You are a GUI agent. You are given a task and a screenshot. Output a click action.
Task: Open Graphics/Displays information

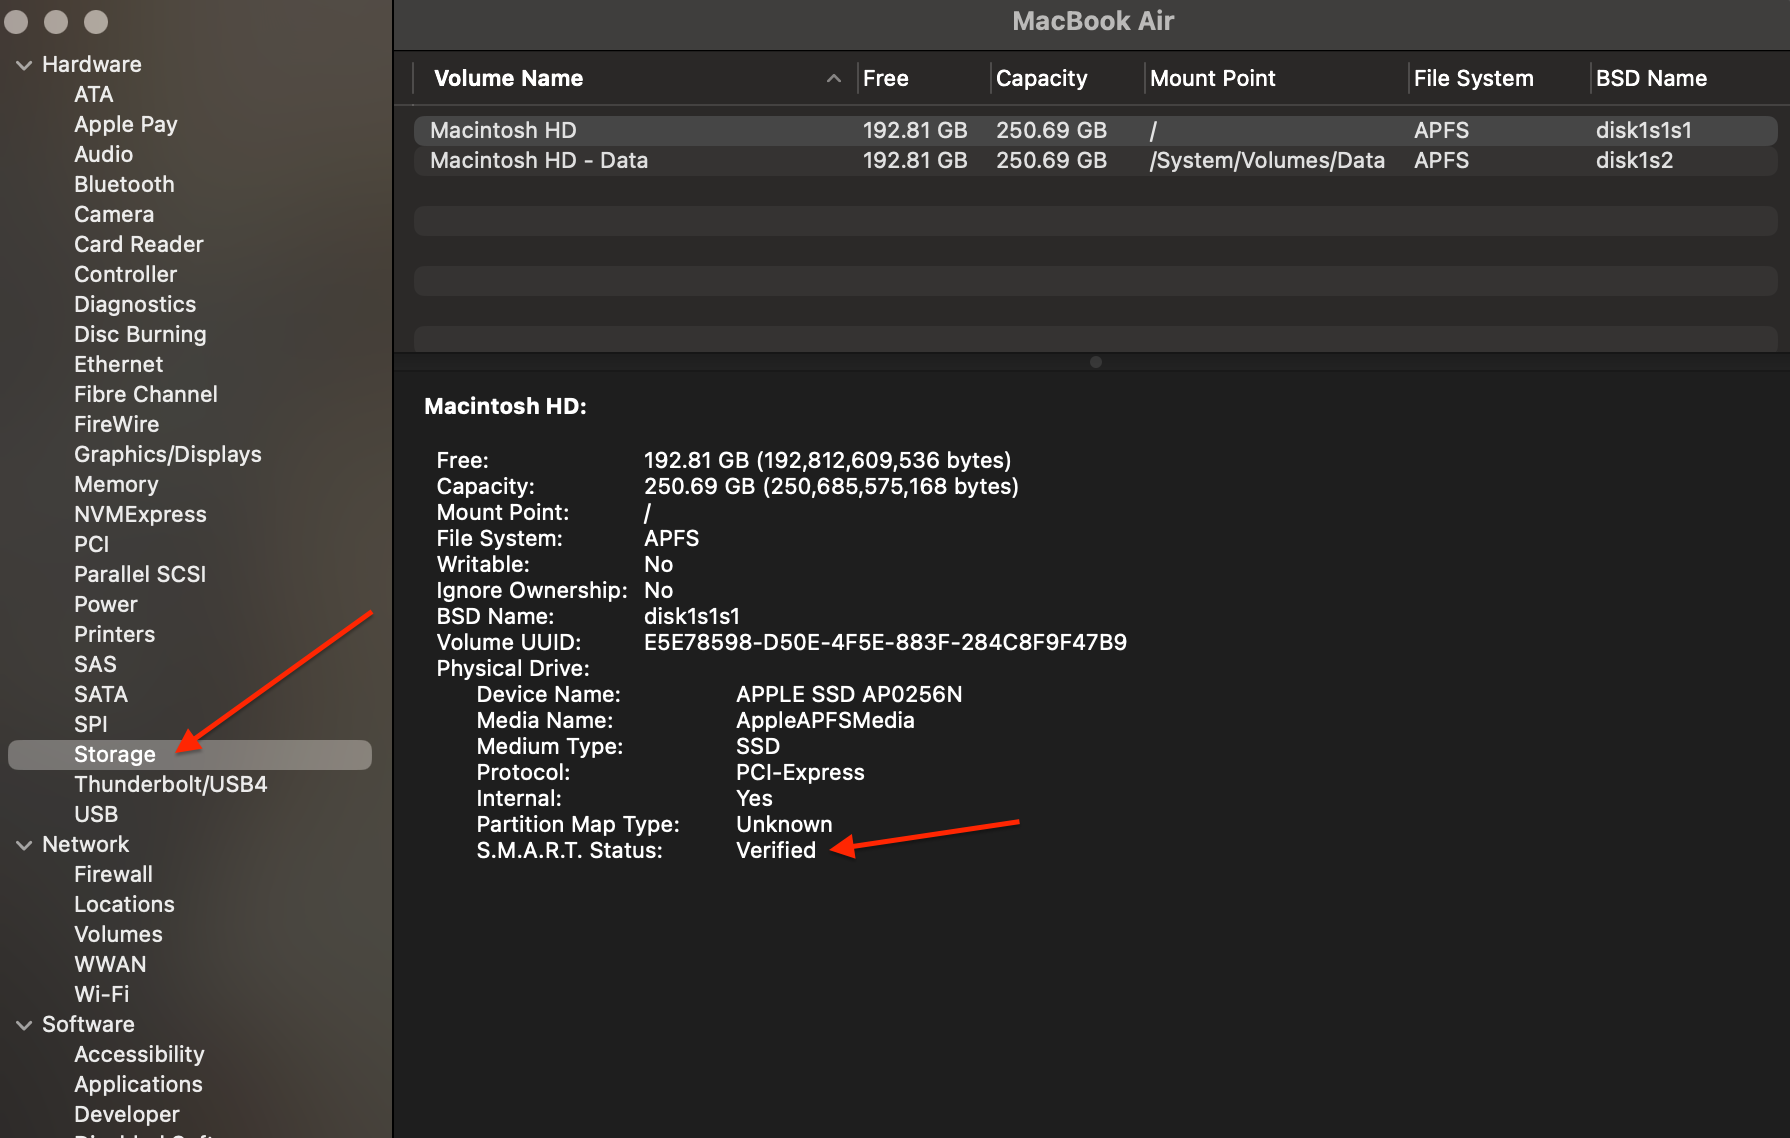tap(168, 454)
